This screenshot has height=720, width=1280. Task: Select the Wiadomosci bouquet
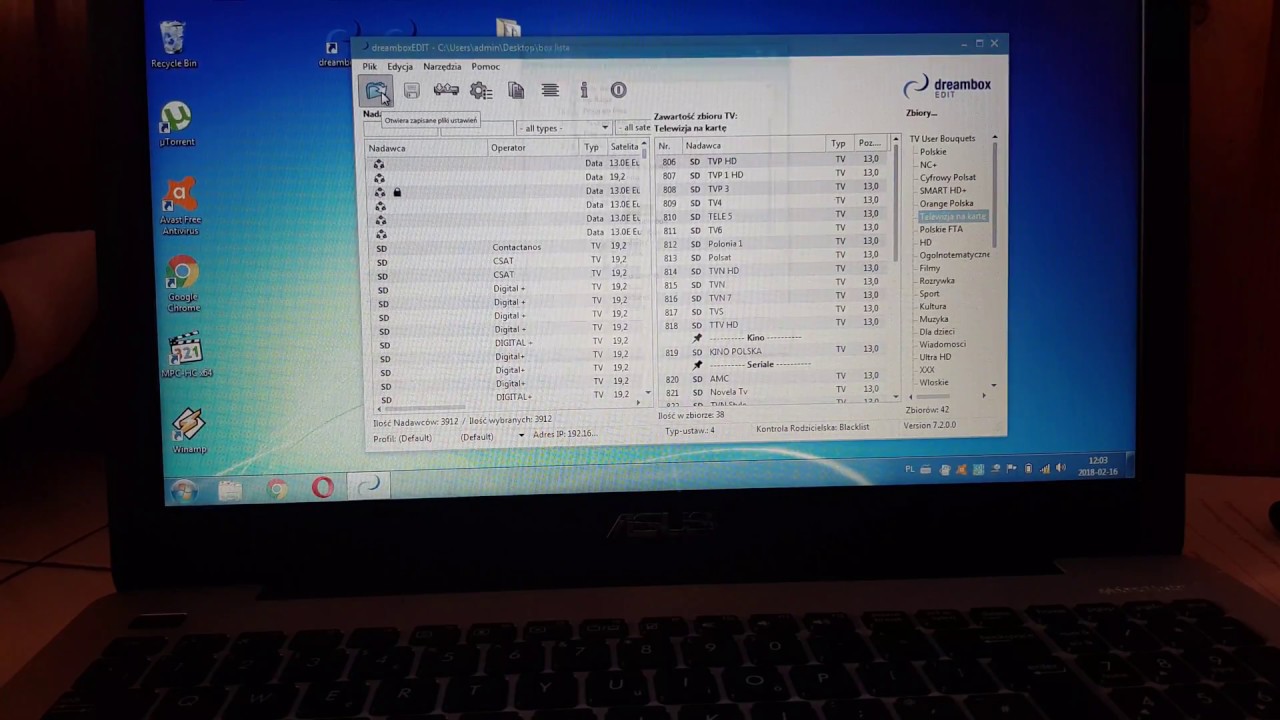[942, 344]
